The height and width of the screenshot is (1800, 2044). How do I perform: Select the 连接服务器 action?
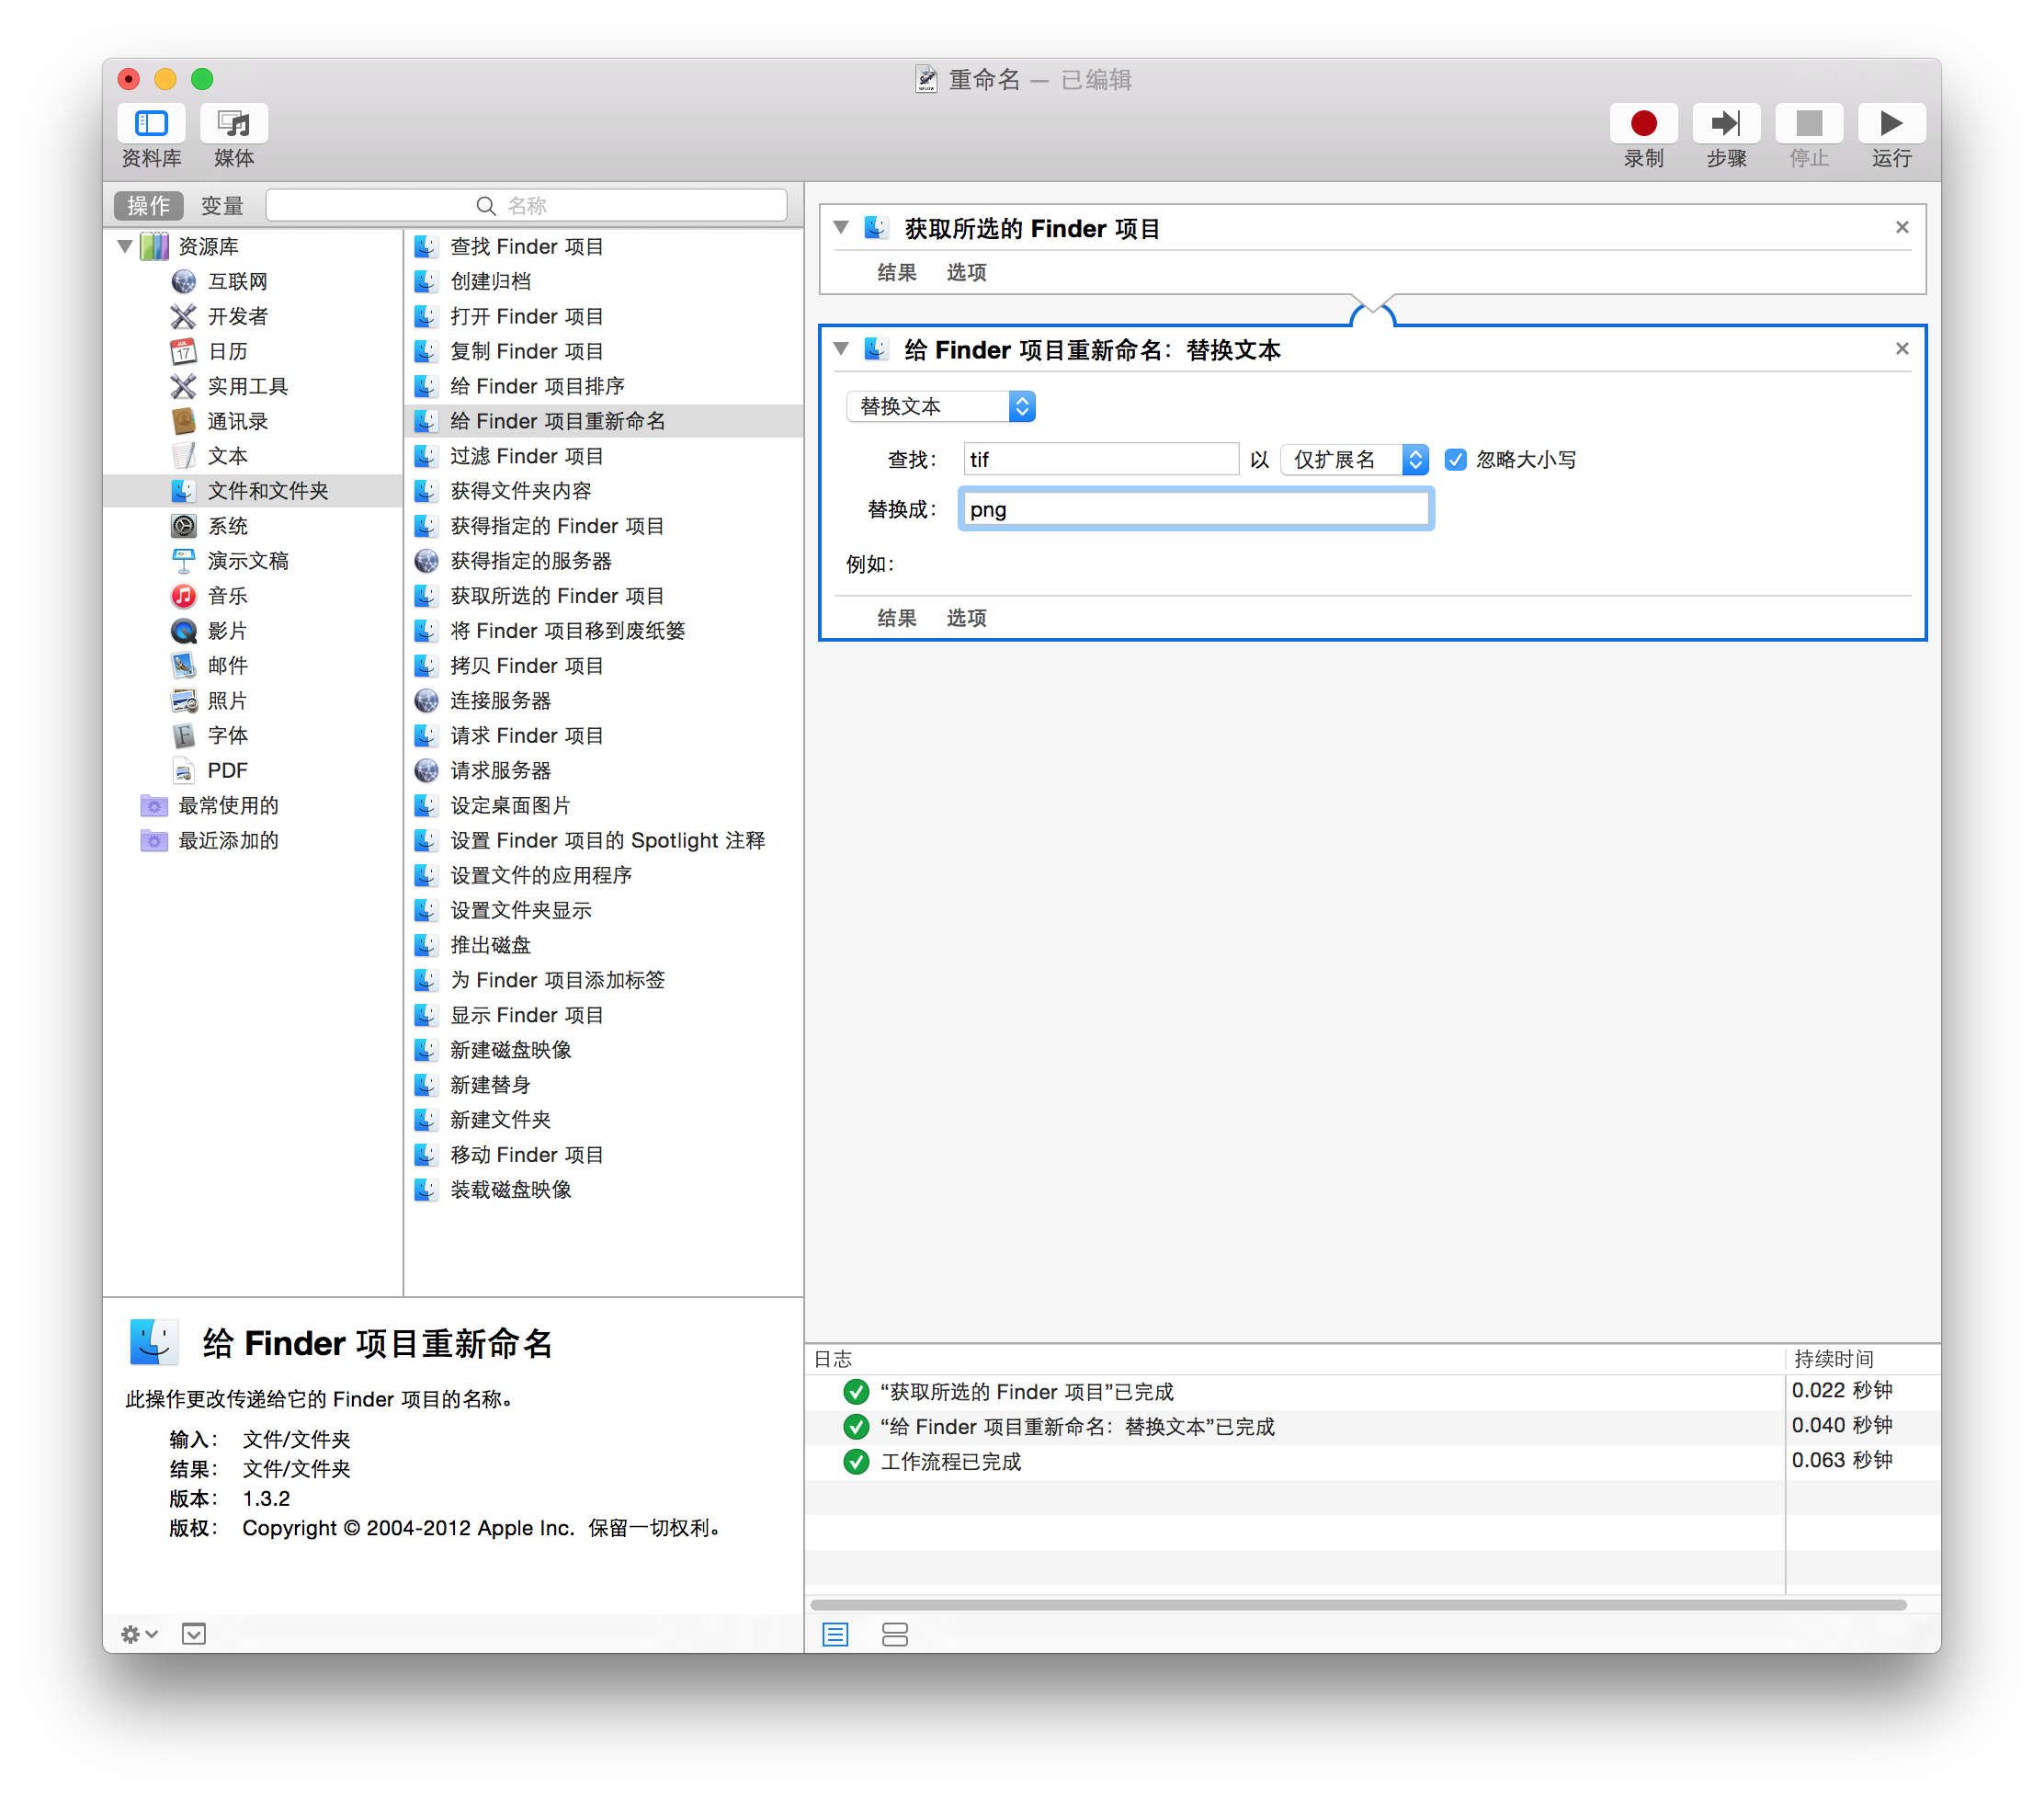click(x=603, y=701)
